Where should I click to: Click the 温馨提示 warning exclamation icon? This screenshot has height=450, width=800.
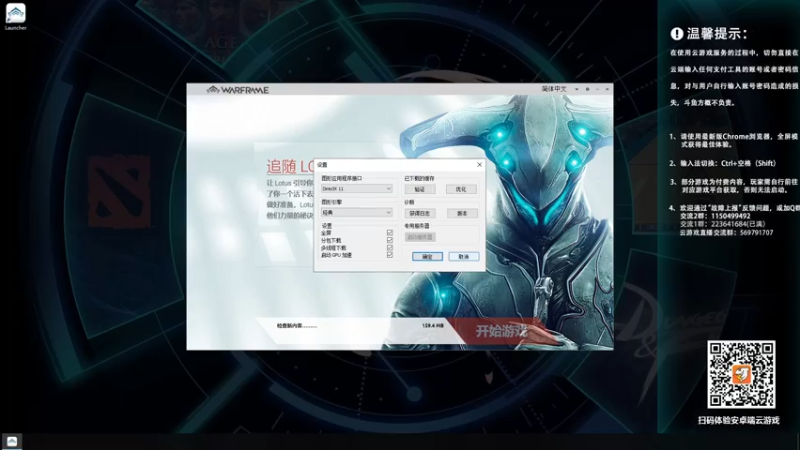pos(677,34)
